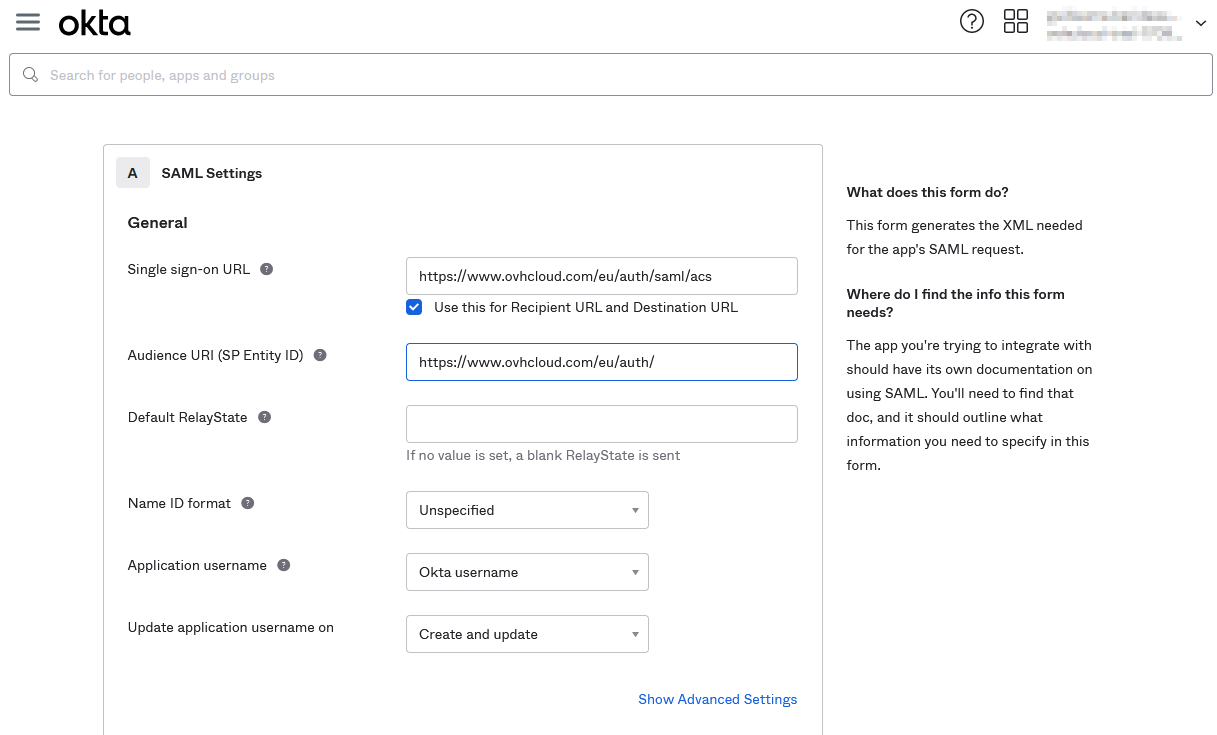This screenshot has width=1217, height=735.
Task: Show the Application username help tooltip
Action: click(283, 564)
